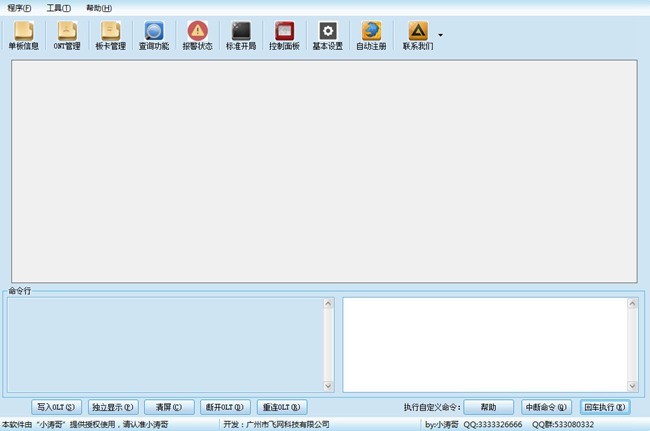Image resolution: width=650 pixels, height=431 pixels.
Task: Start the 自动注册 globe icon
Action: pos(371,36)
